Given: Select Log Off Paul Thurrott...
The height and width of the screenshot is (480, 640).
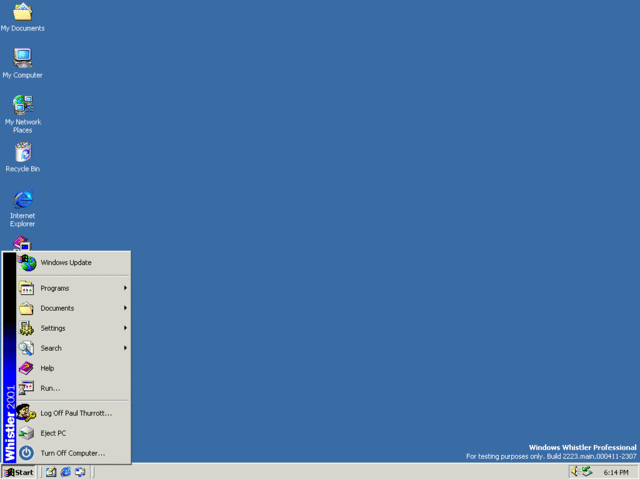Looking at the screenshot, I should point(73,413).
